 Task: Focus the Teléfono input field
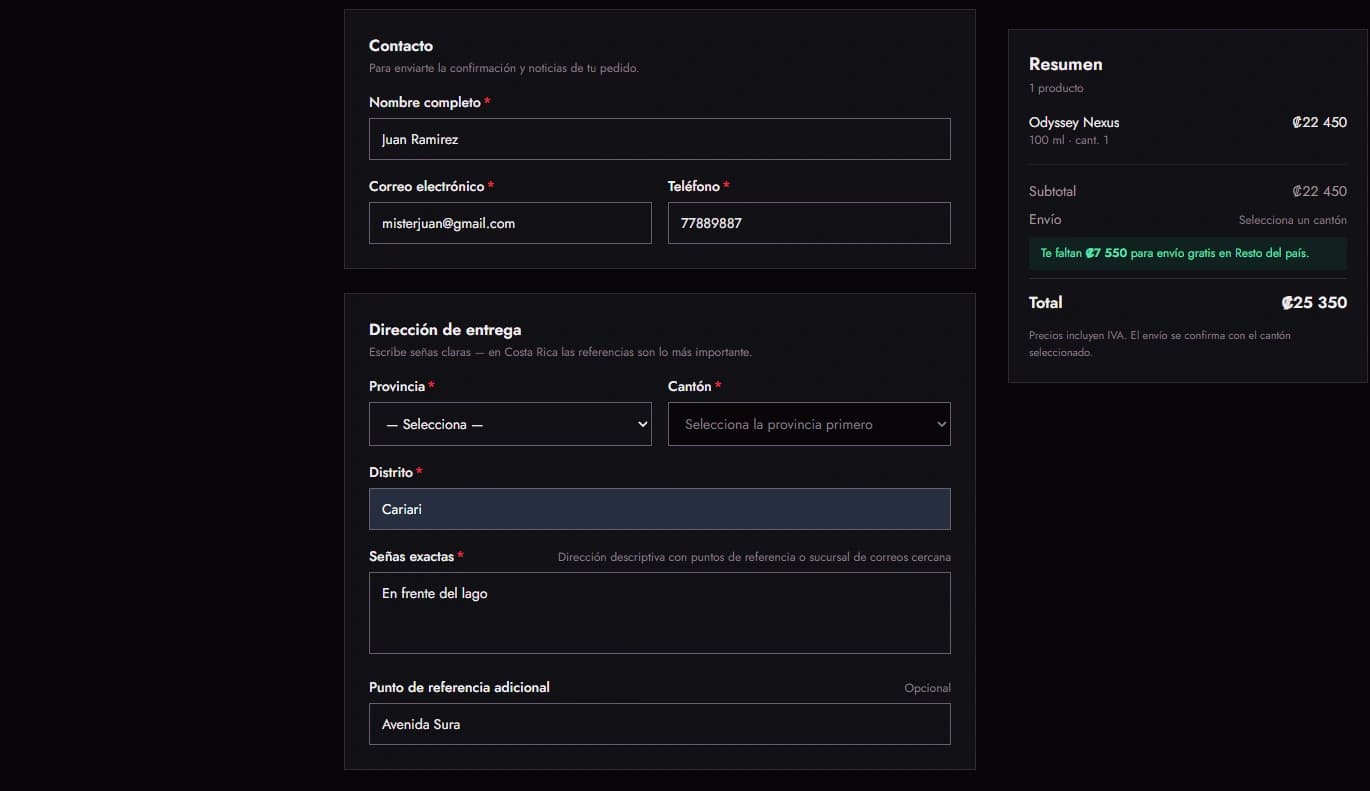click(809, 223)
